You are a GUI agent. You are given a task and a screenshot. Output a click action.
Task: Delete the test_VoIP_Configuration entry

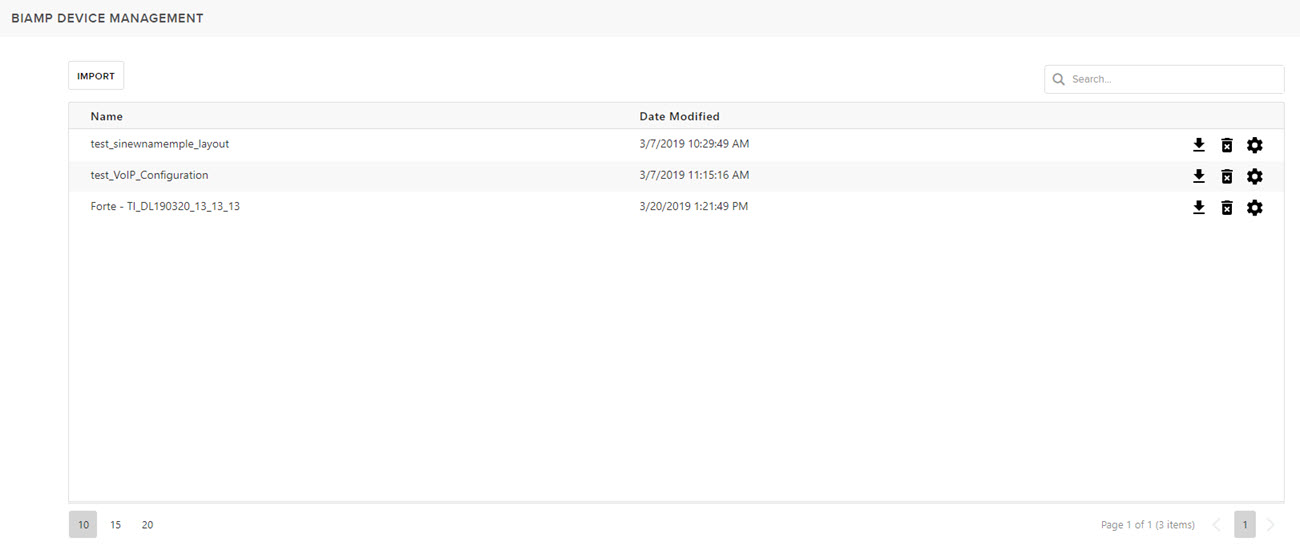coord(1227,176)
